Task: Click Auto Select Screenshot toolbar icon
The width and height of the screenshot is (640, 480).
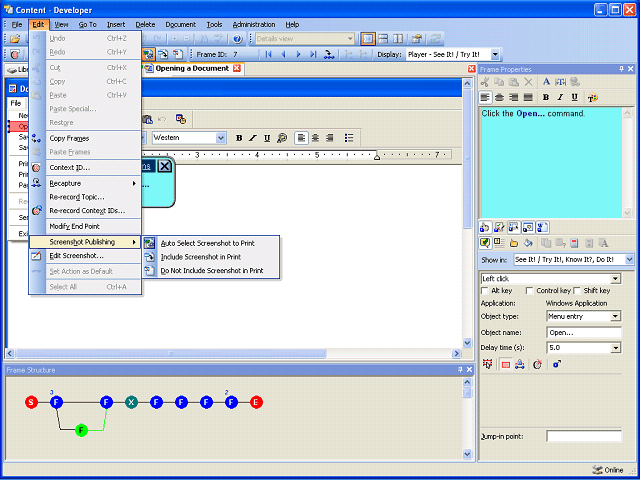Action: tap(148, 54)
